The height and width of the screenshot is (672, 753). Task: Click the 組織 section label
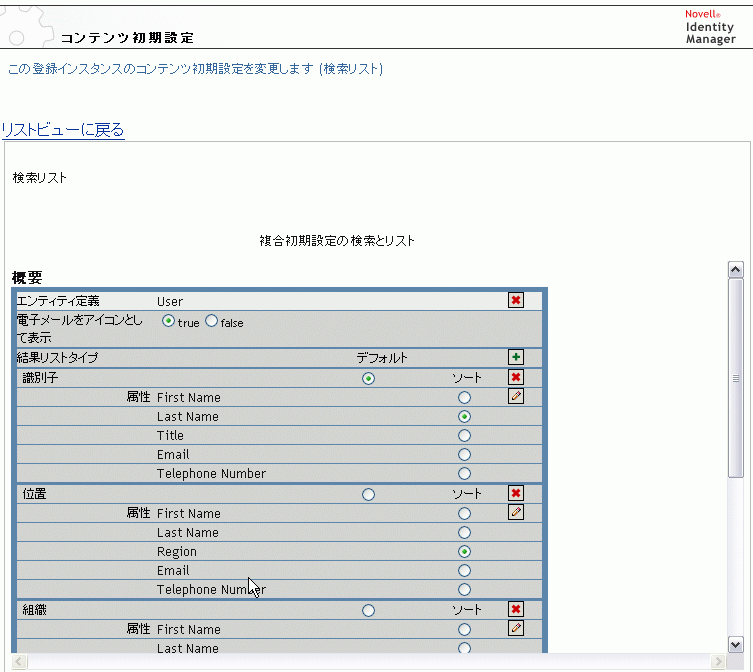(34, 610)
